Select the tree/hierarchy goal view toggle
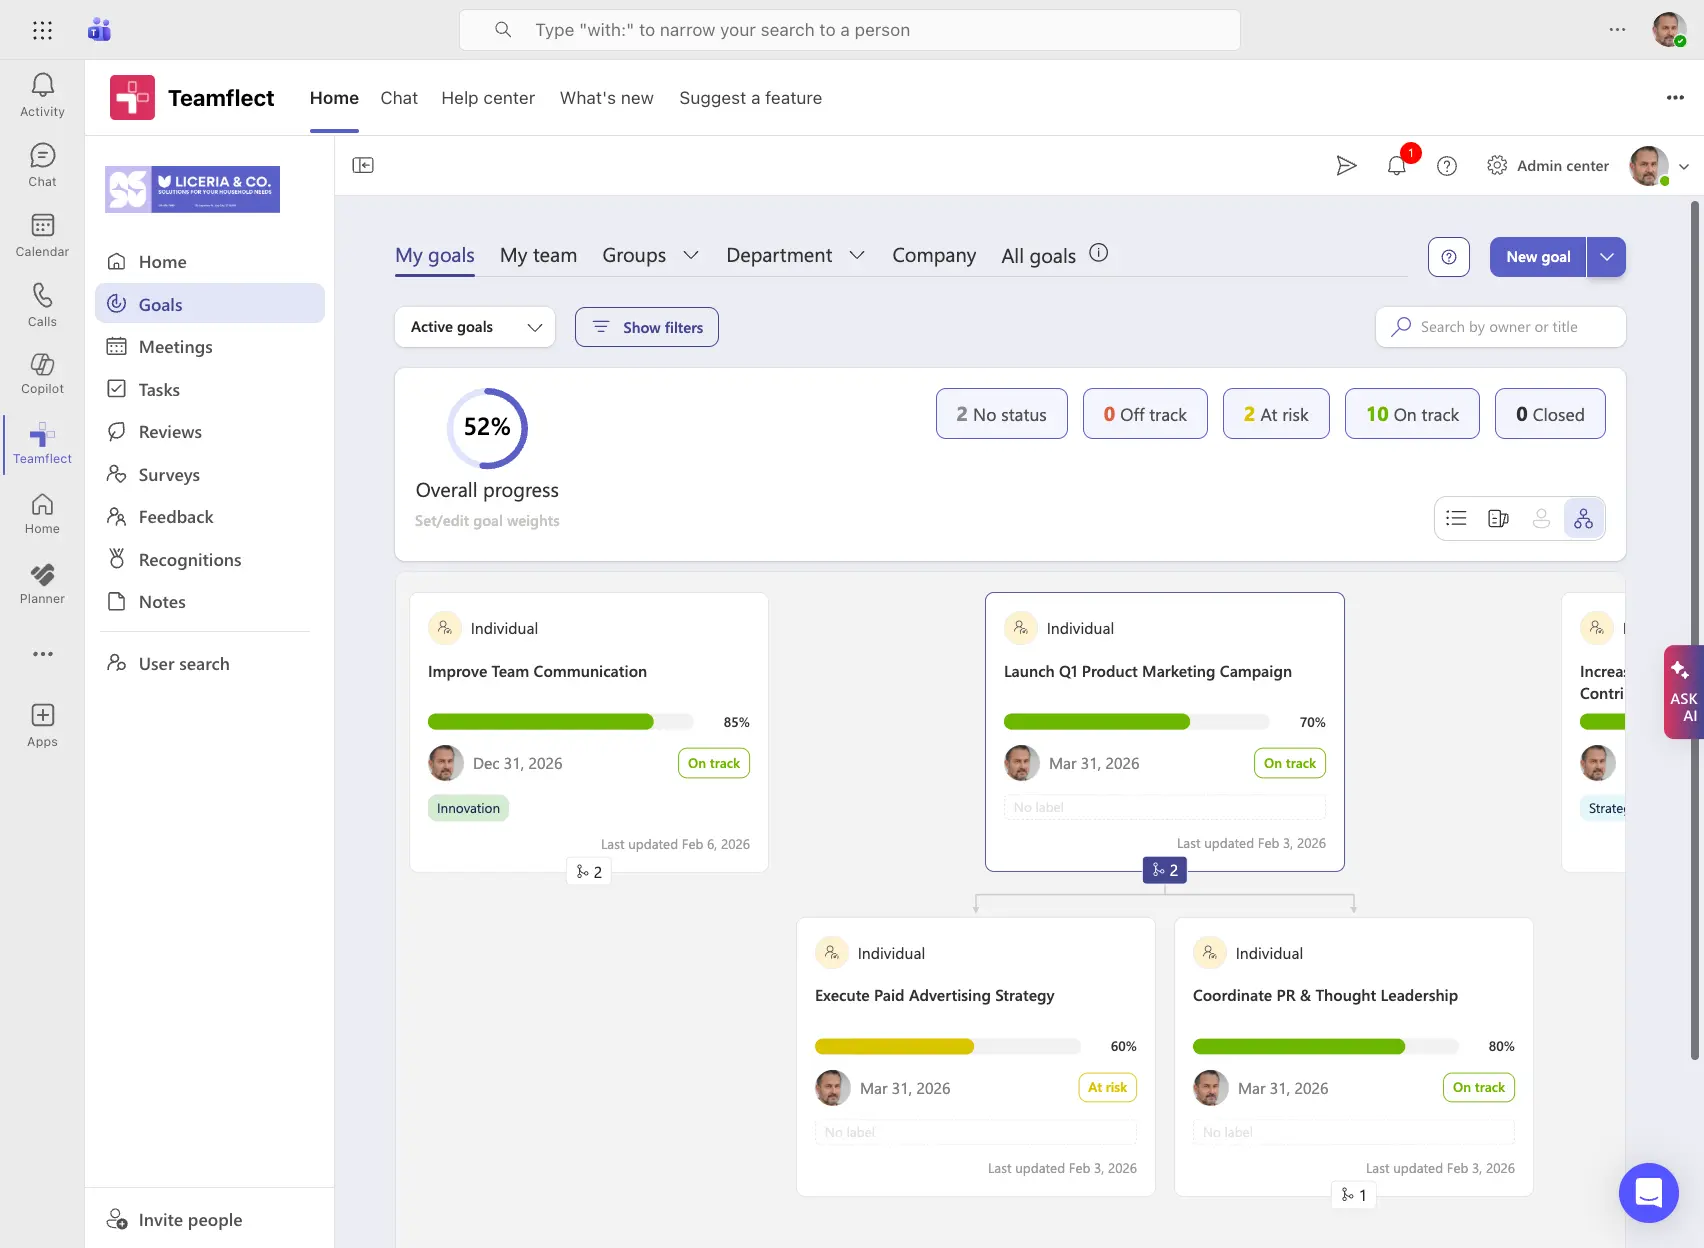1704x1248 pixels. (1584, 518)
